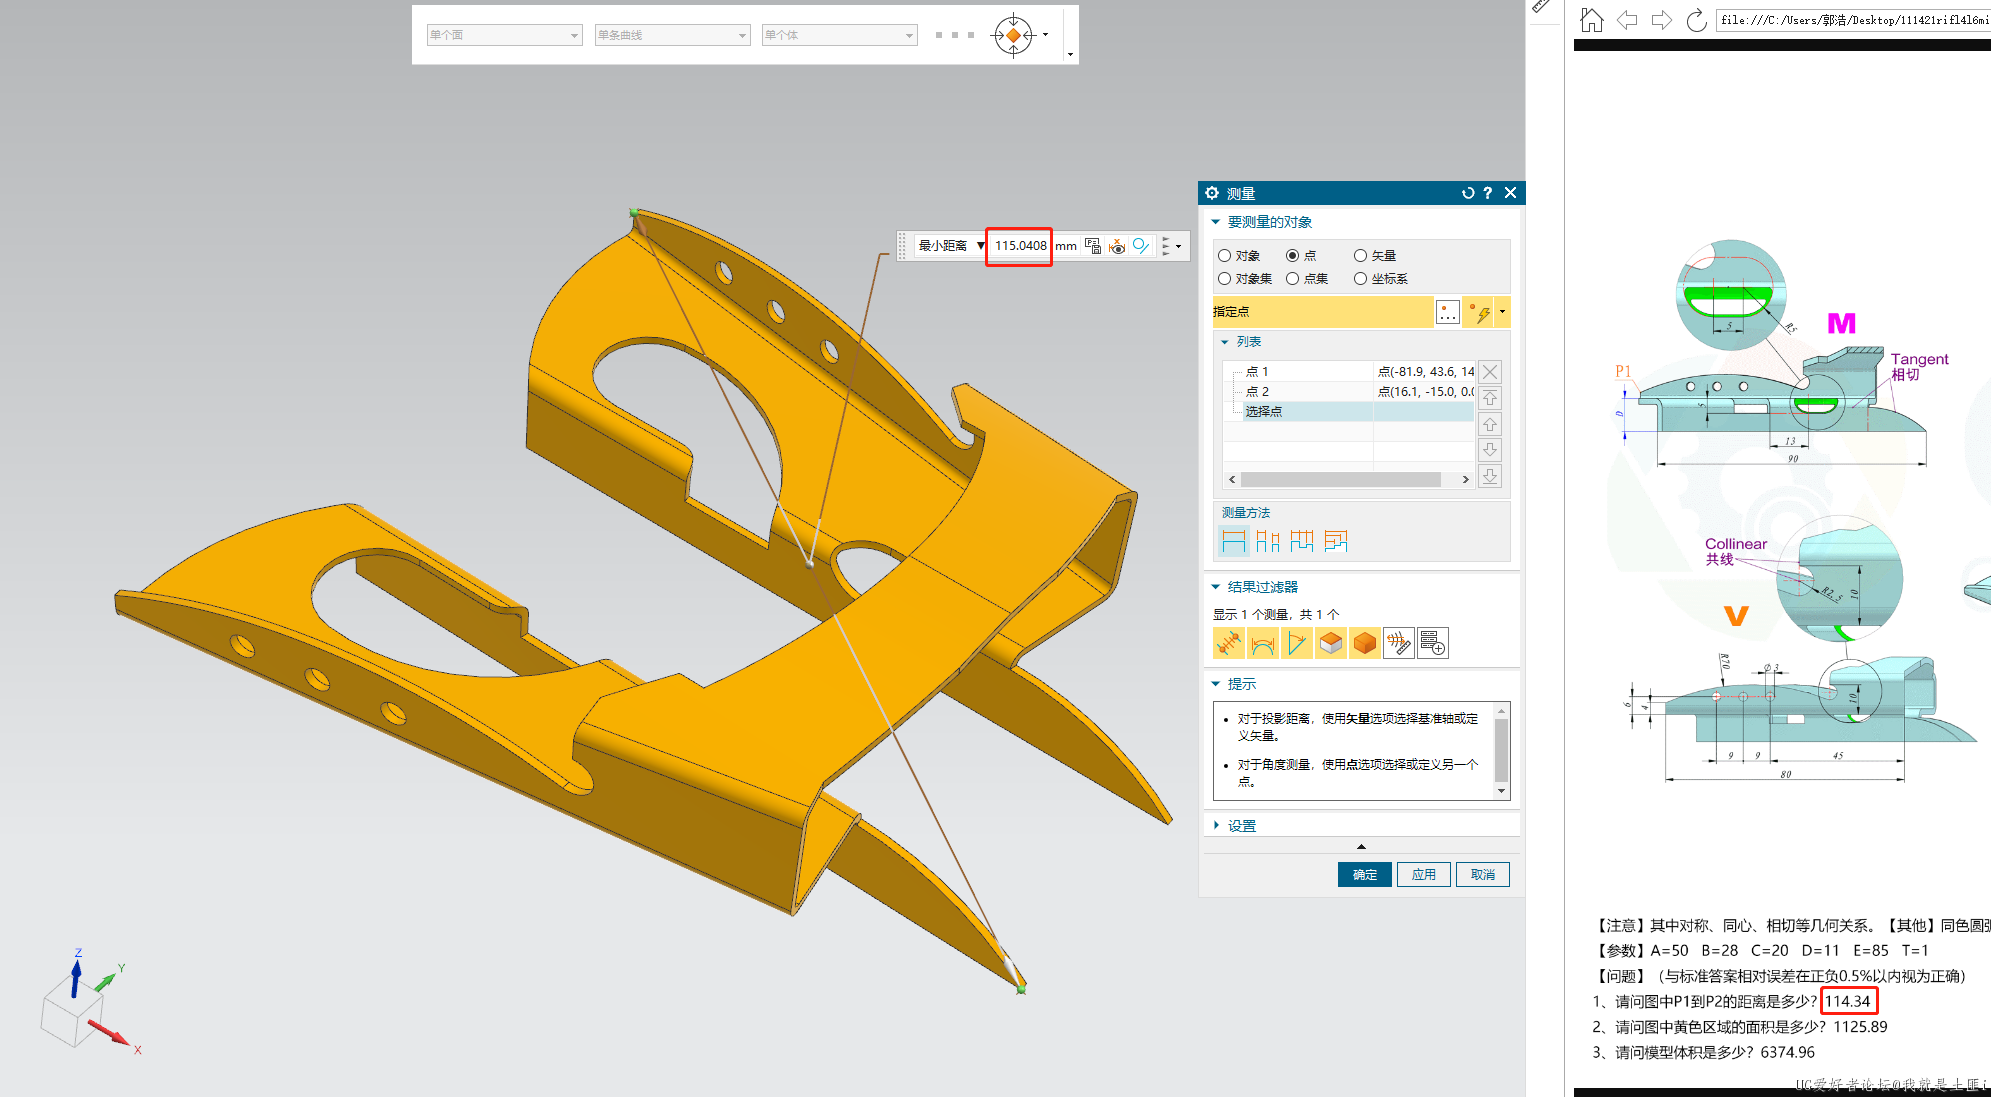
Task: Toggle the curve/arc length result filter icon
Action: 1263,643
